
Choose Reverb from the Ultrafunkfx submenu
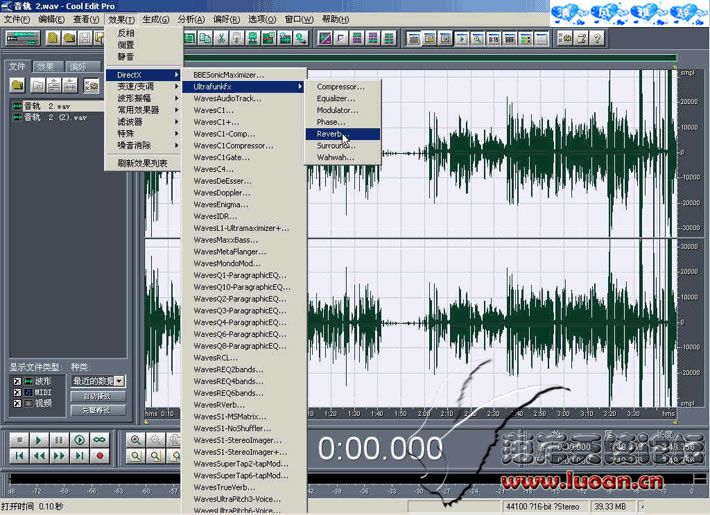tap(343, 134)
